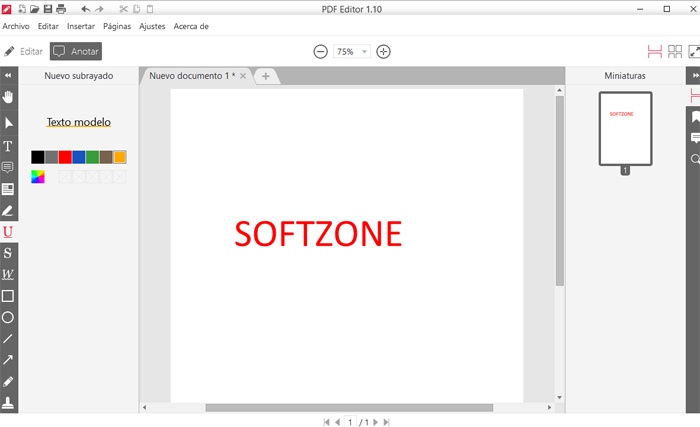Select the Strikethrough S tool
700x427 pixels.
tap(8, 253)
